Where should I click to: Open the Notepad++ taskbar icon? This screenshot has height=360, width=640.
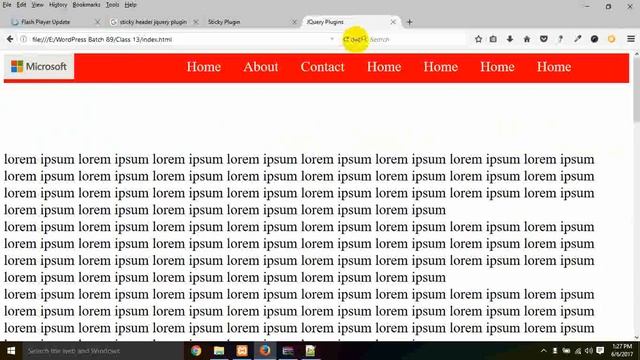[x=310, y=351]
